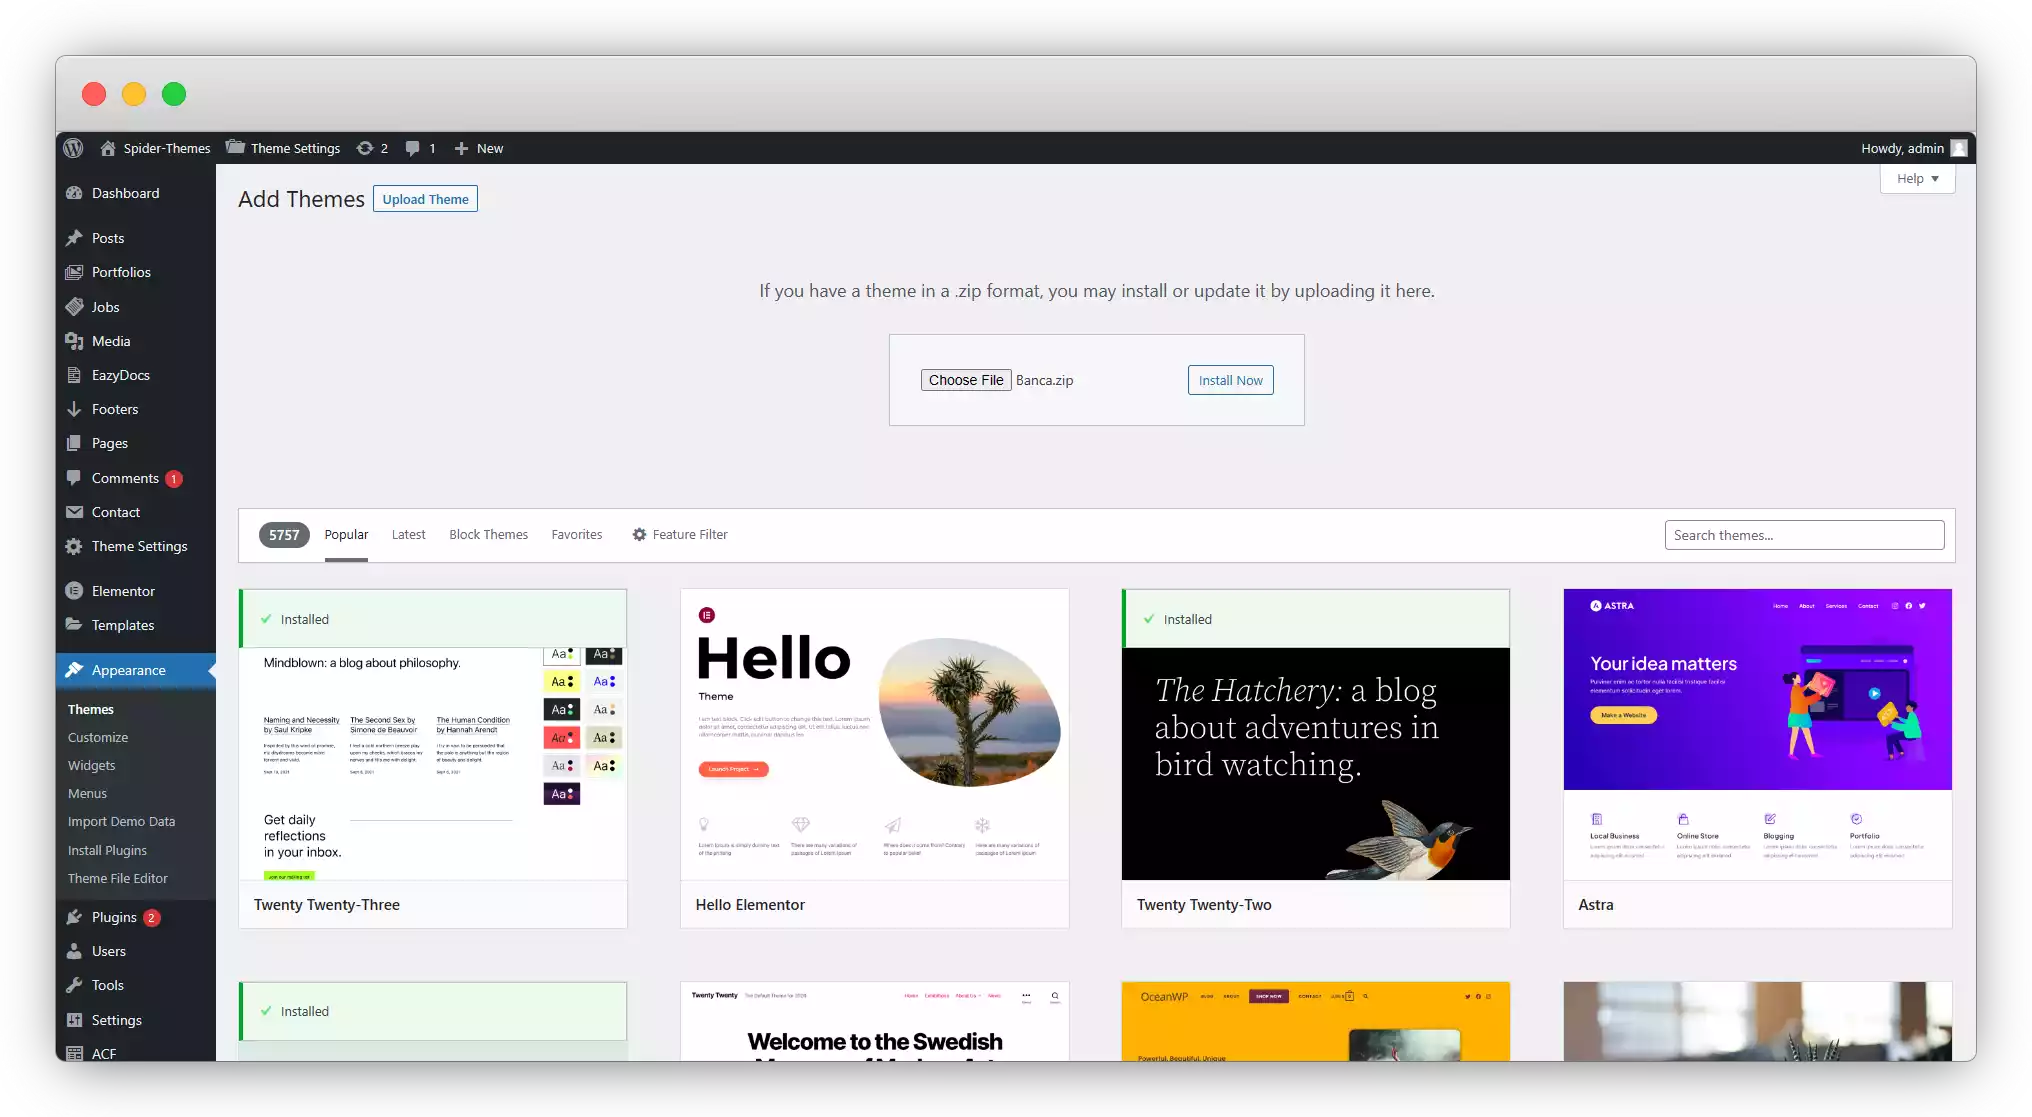This screenshot has width=2032, height=1117.
Task: Open the Spider-Themes site home icon
Action: 108,148
